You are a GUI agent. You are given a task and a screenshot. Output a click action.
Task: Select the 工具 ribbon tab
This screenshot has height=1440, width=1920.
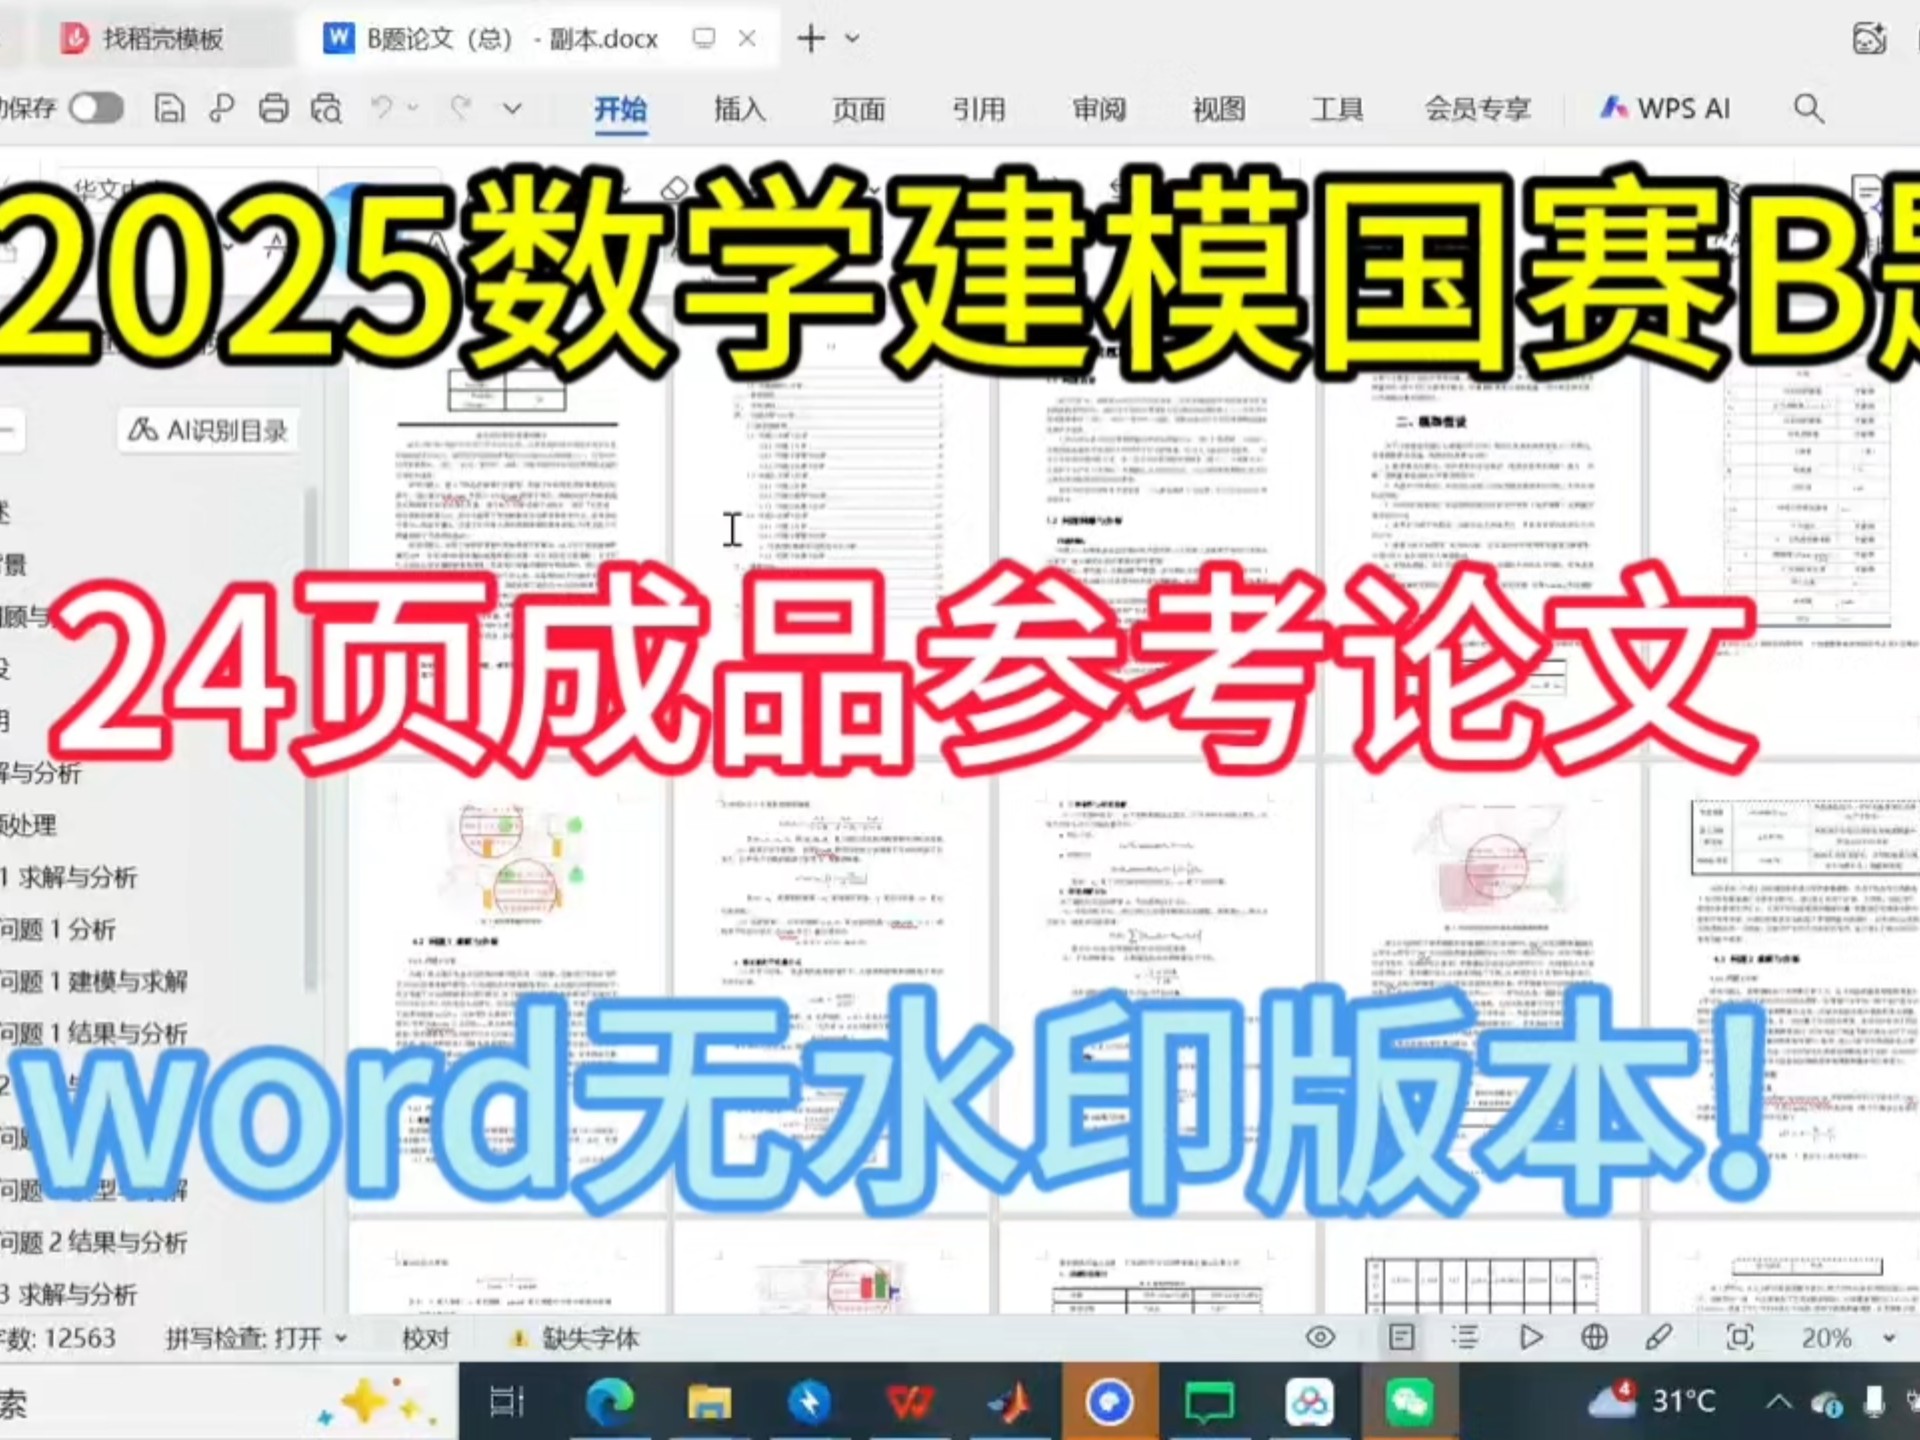pyautogui.click(x=1337, y=108)
